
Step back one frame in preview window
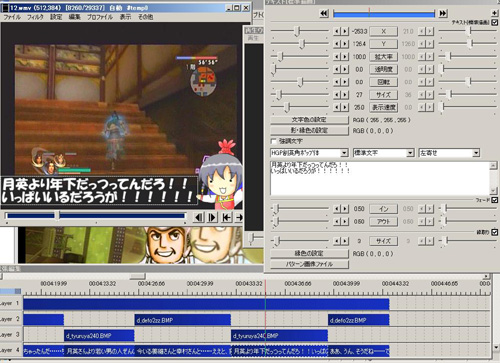point(199,218)
